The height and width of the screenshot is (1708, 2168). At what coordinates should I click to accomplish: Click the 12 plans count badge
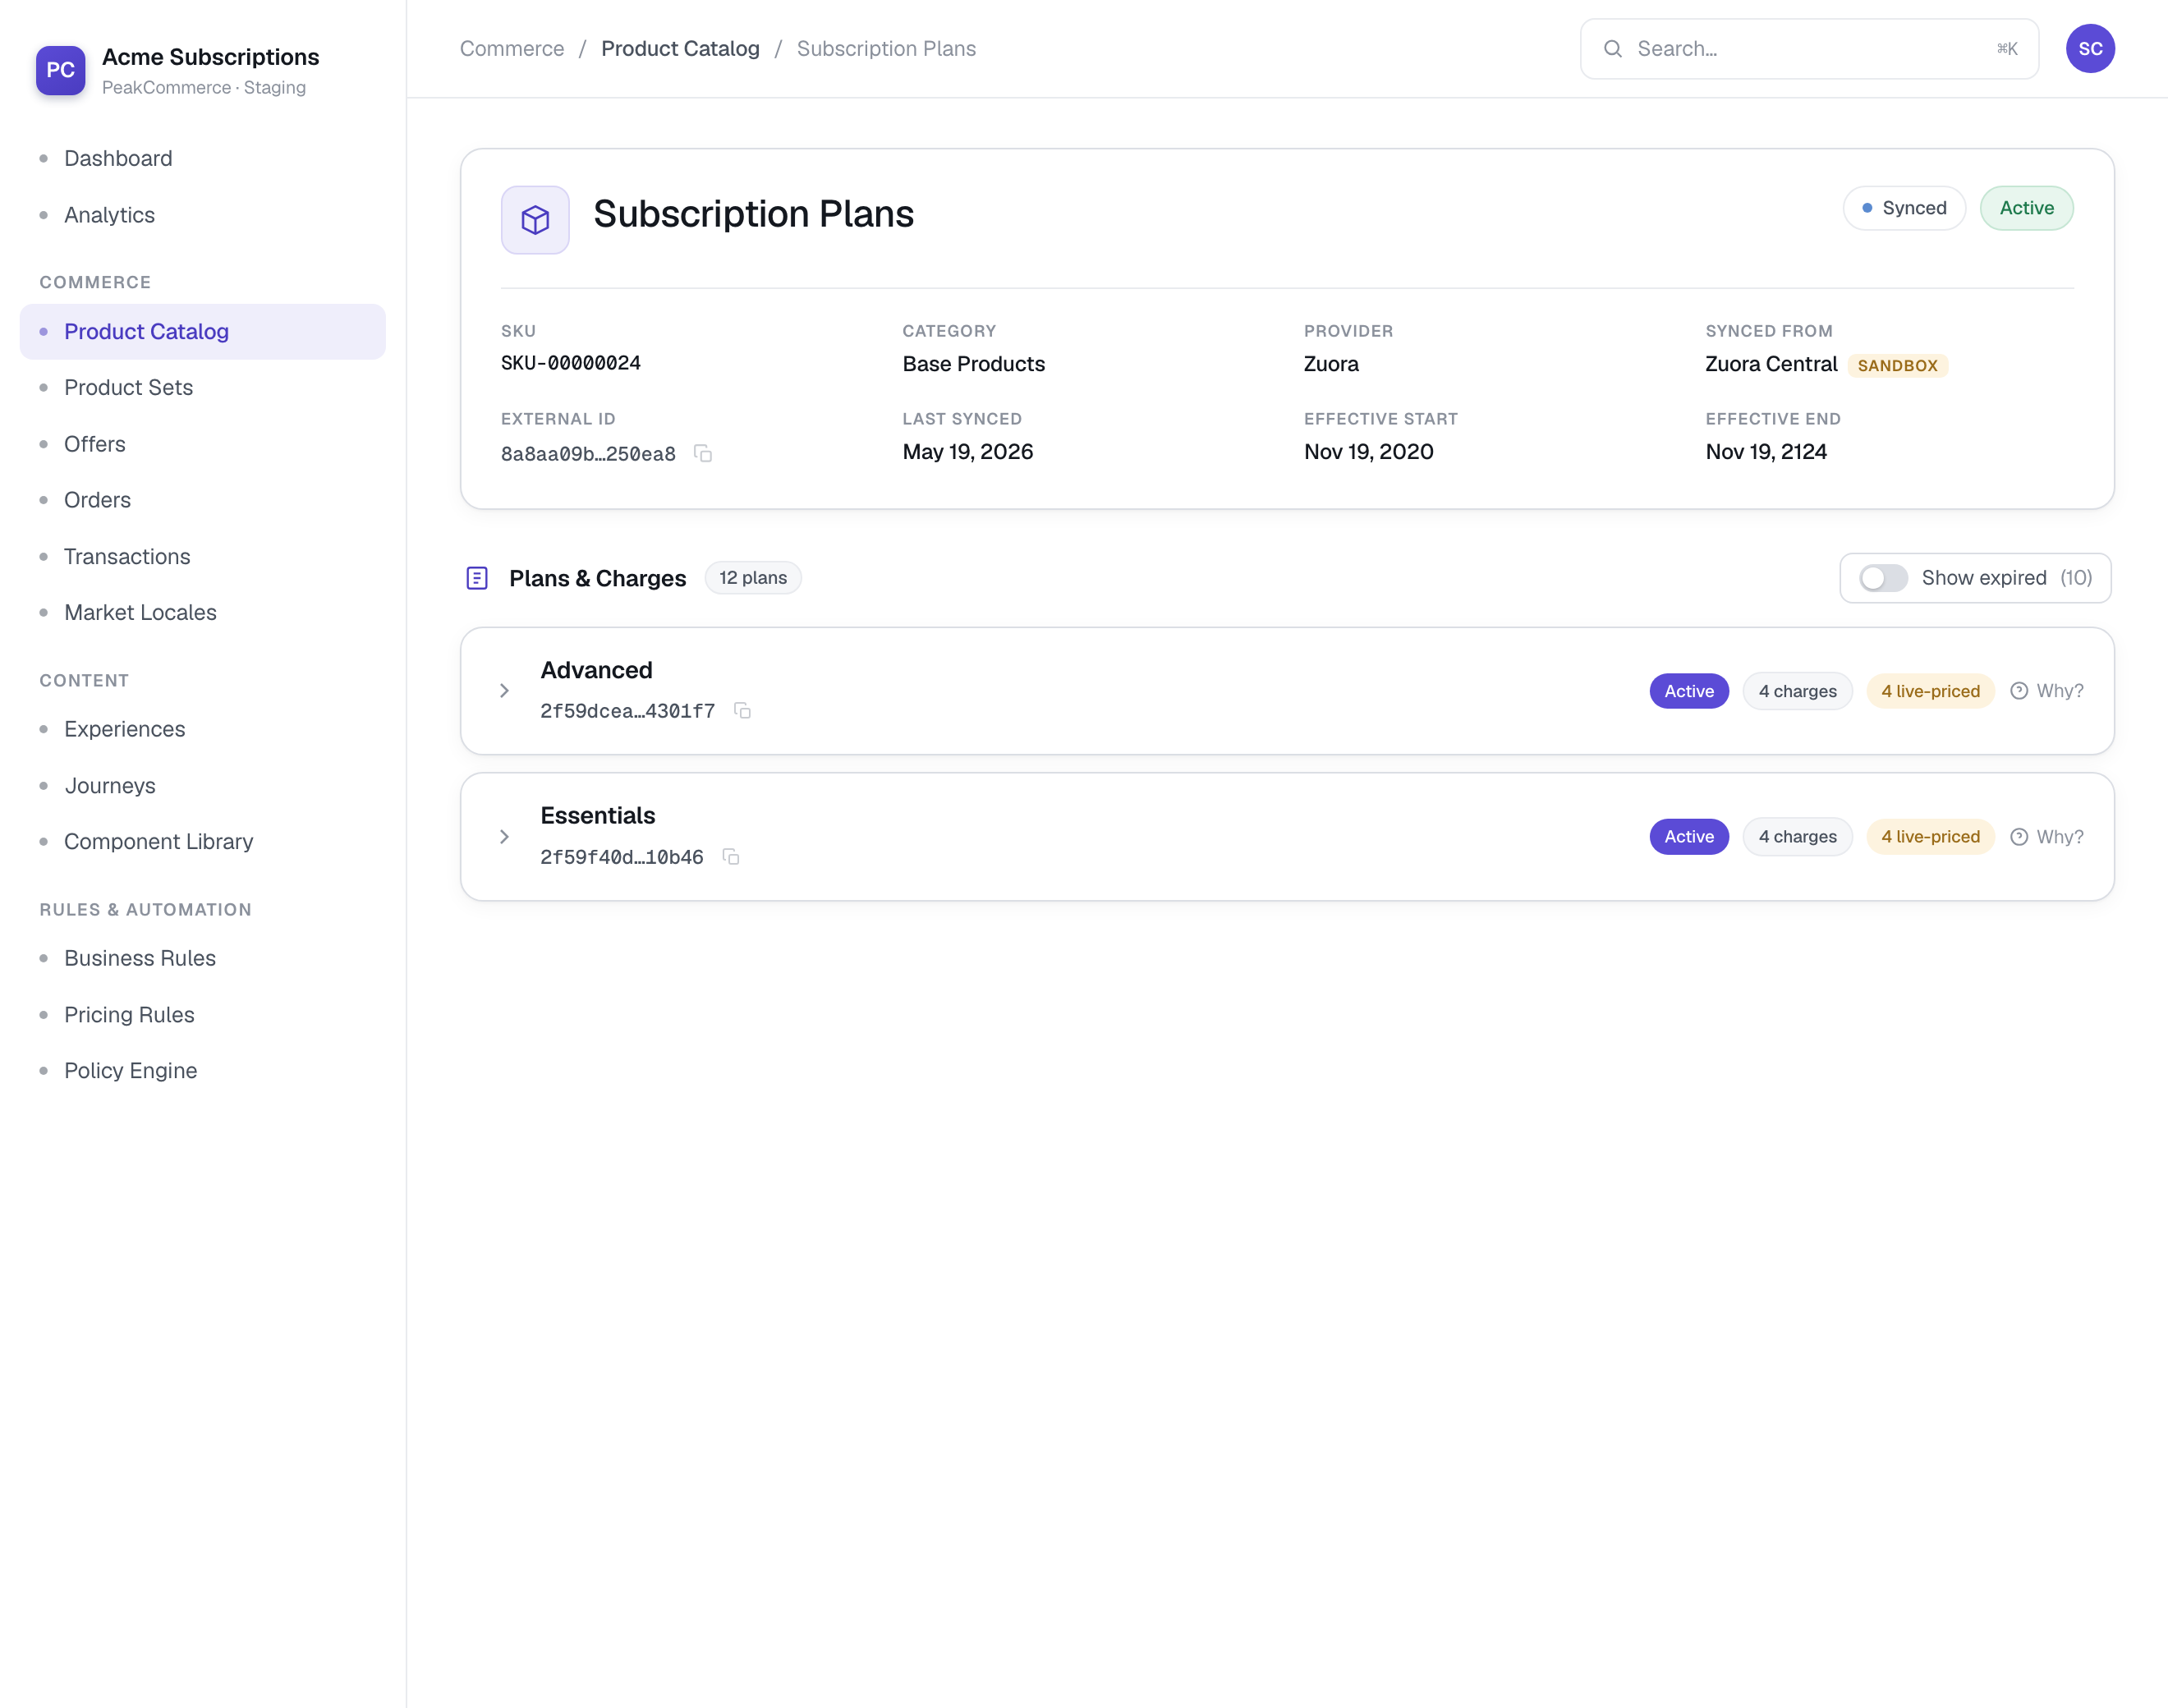(753, 578)
